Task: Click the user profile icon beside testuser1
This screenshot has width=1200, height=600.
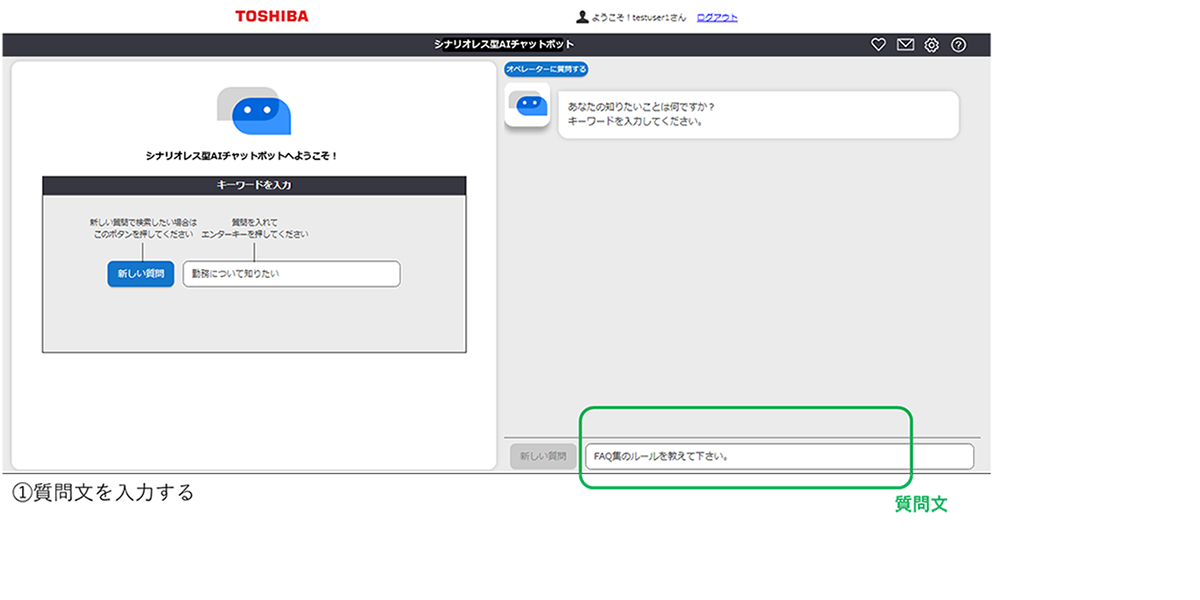Action: [x=582, y=17]
